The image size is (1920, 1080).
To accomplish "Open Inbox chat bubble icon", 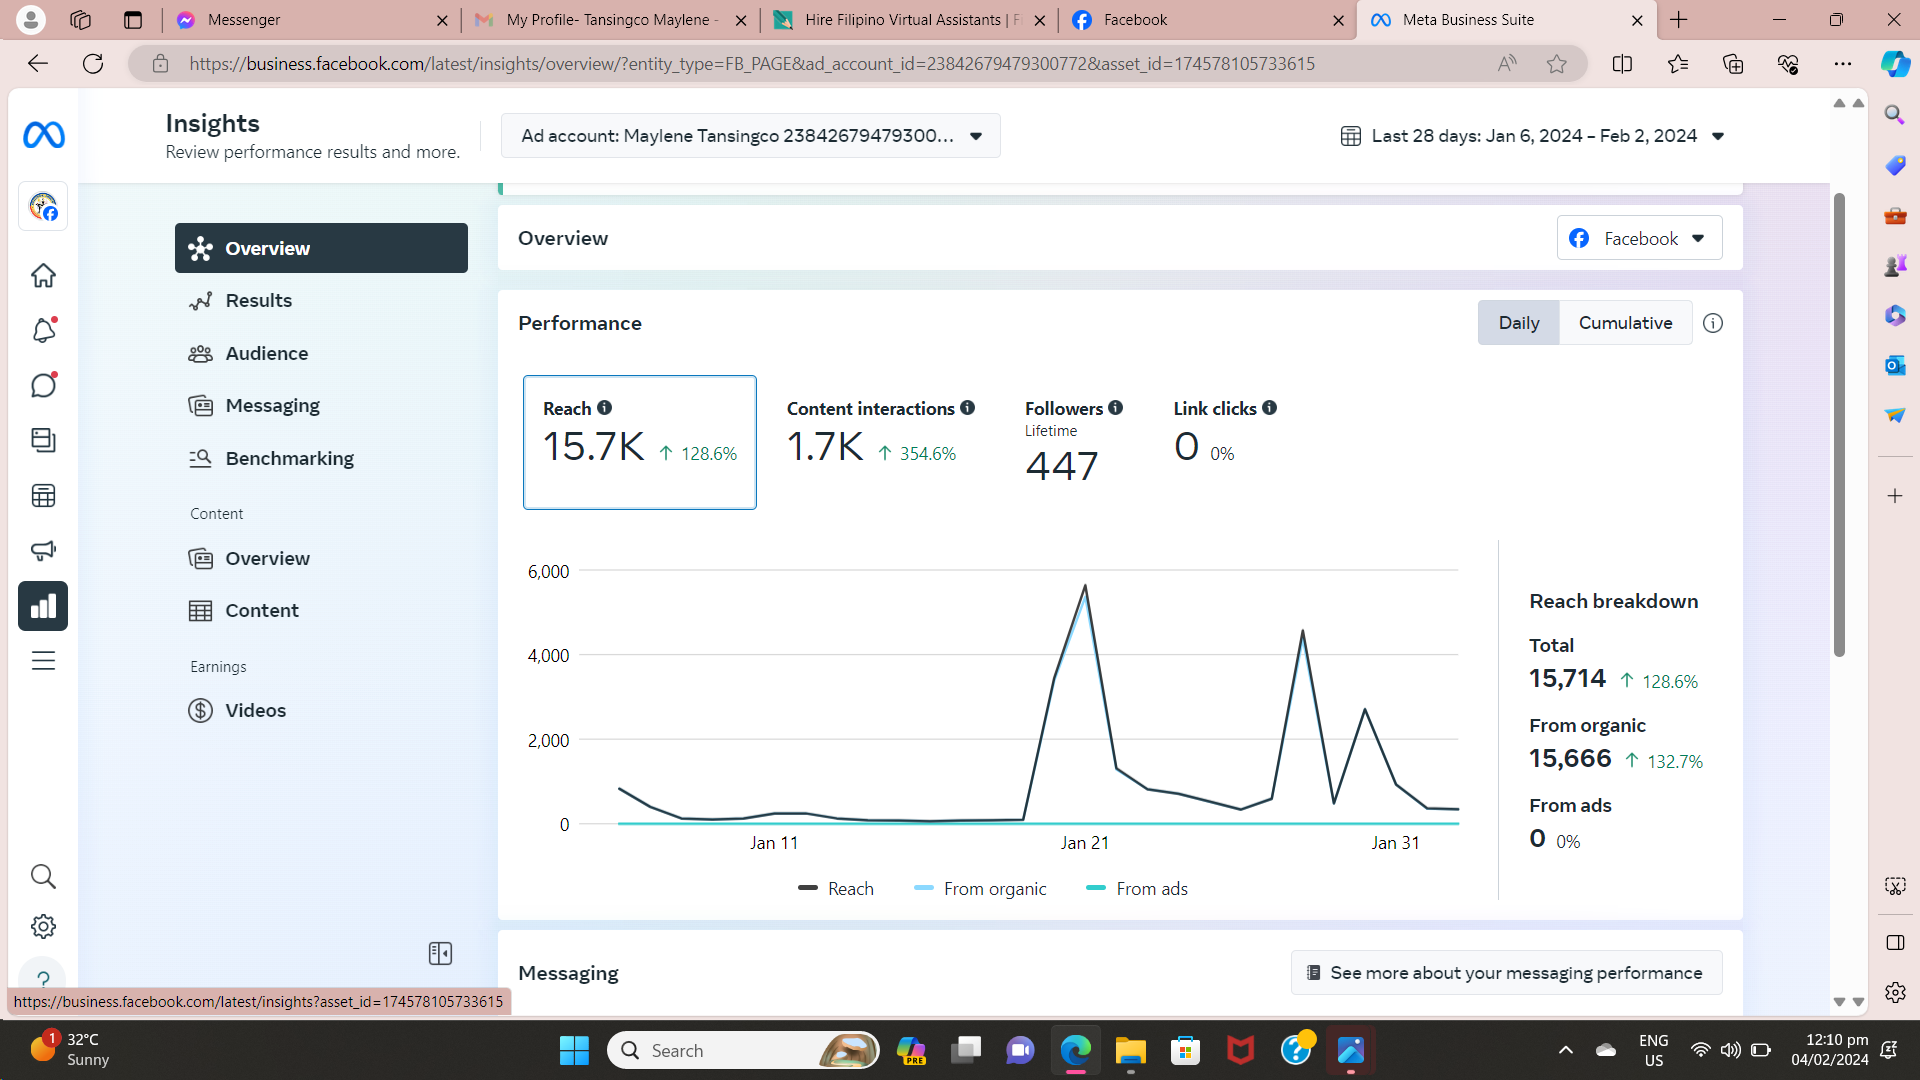I will coord(43,385).
